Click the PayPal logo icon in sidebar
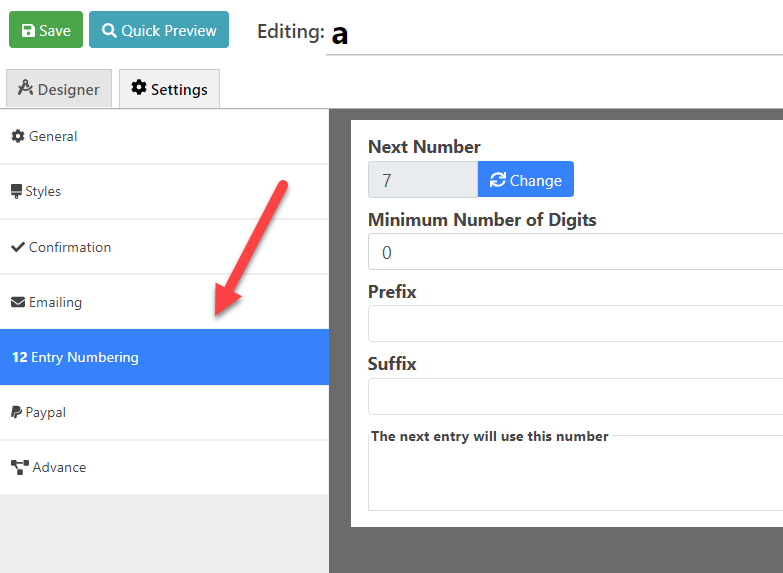Viewport: 783px width, 573px height. (x=17, y=412)
